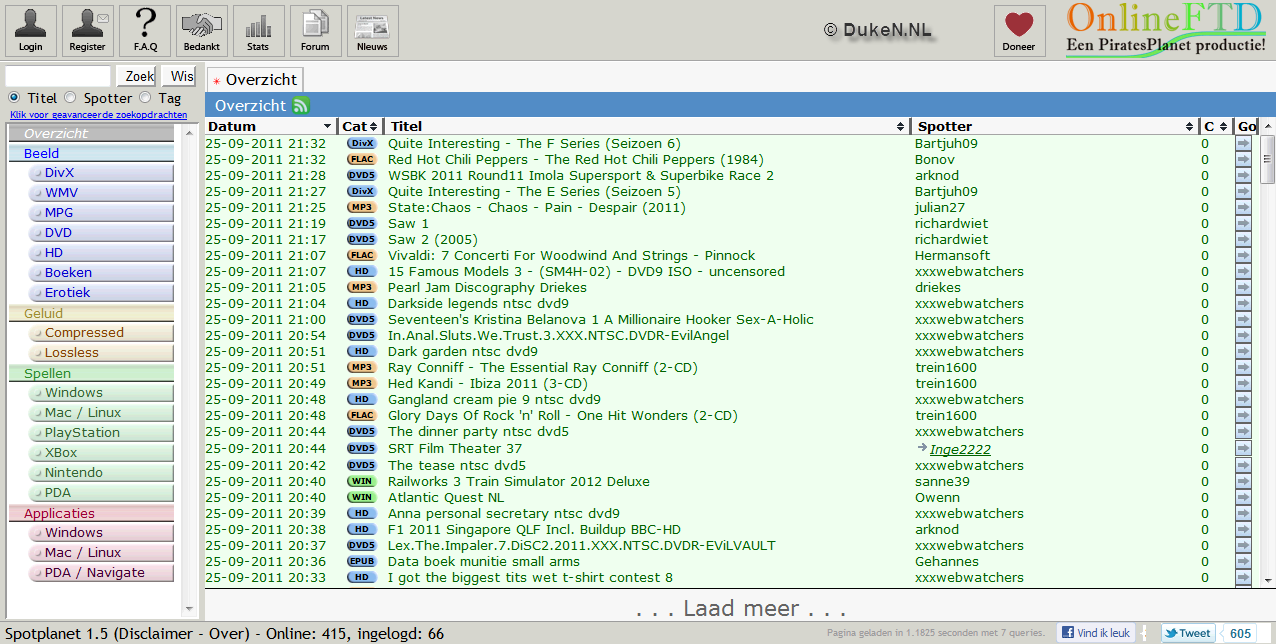
Task: Open spotter link Inge2222
Action: [960, 449]
